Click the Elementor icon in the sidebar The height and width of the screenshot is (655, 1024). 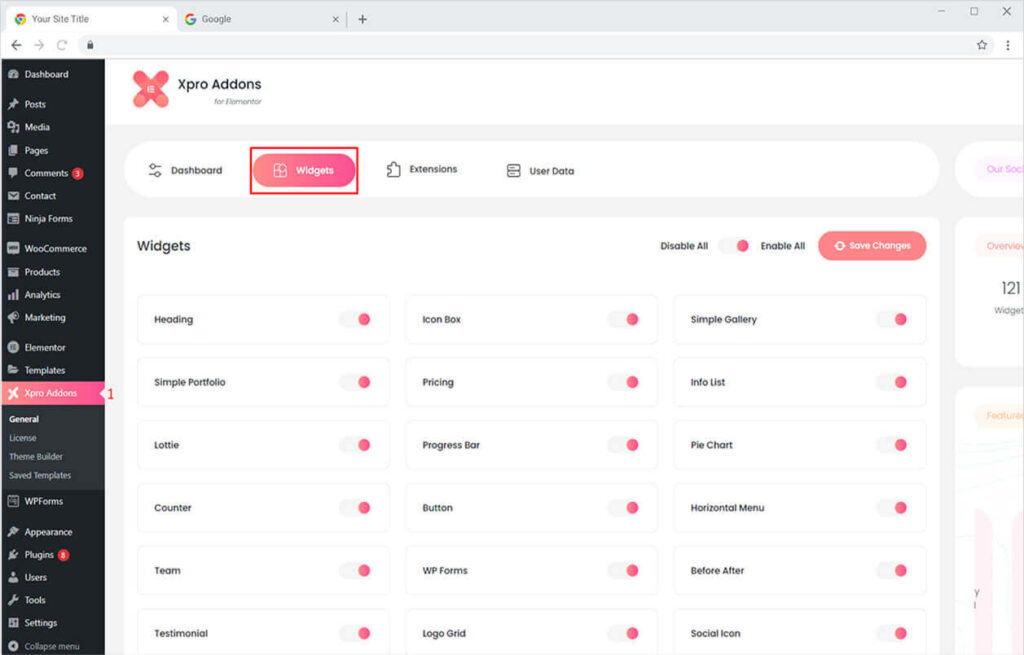tap(13, 348)
